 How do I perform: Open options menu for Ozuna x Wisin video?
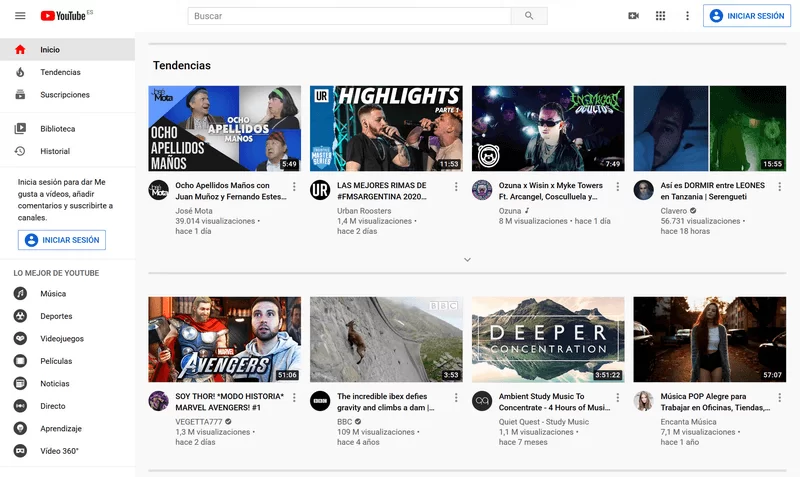click(618, 187)
